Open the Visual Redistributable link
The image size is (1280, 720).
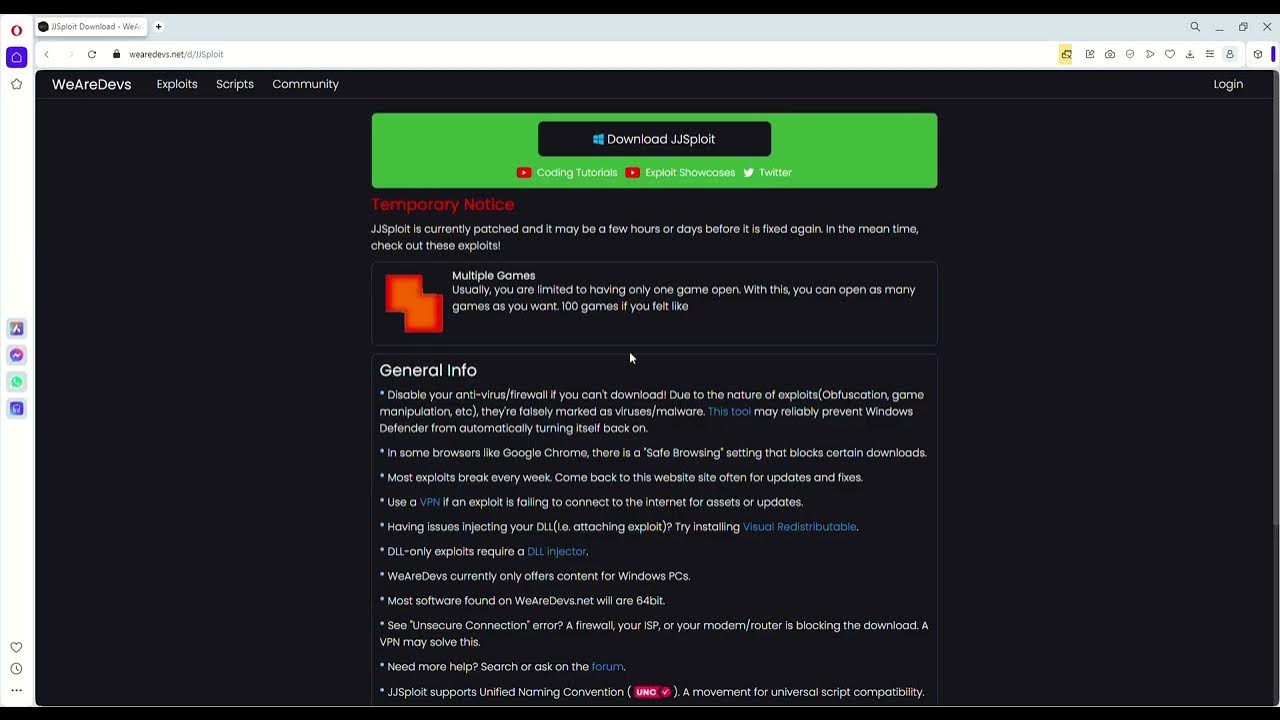[799, 526]
